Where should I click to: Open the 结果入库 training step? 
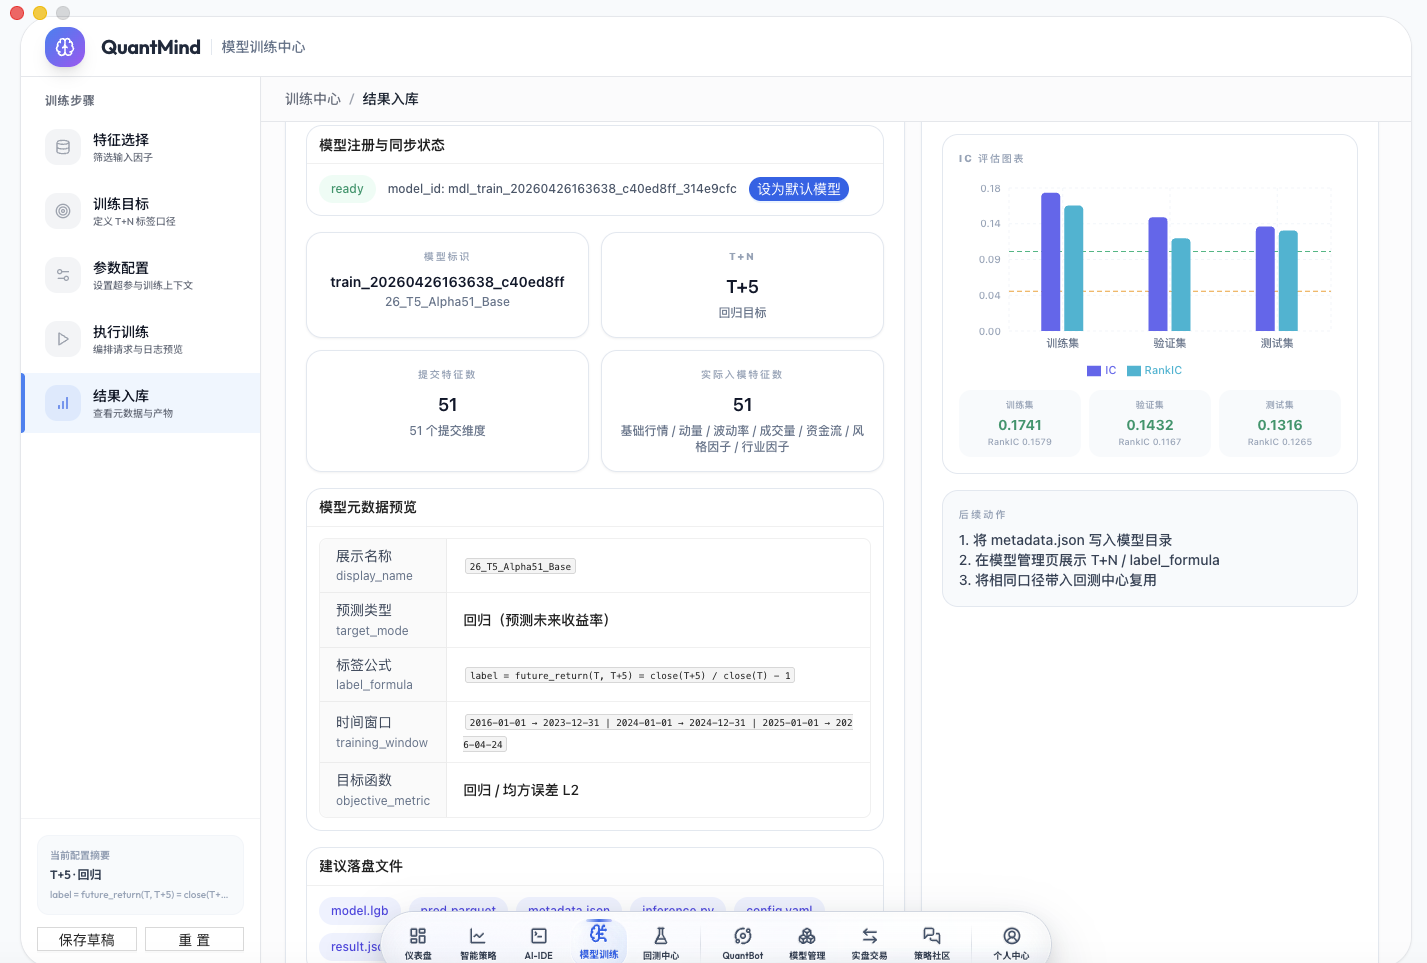pyautogui.click(x=140, y=403)
